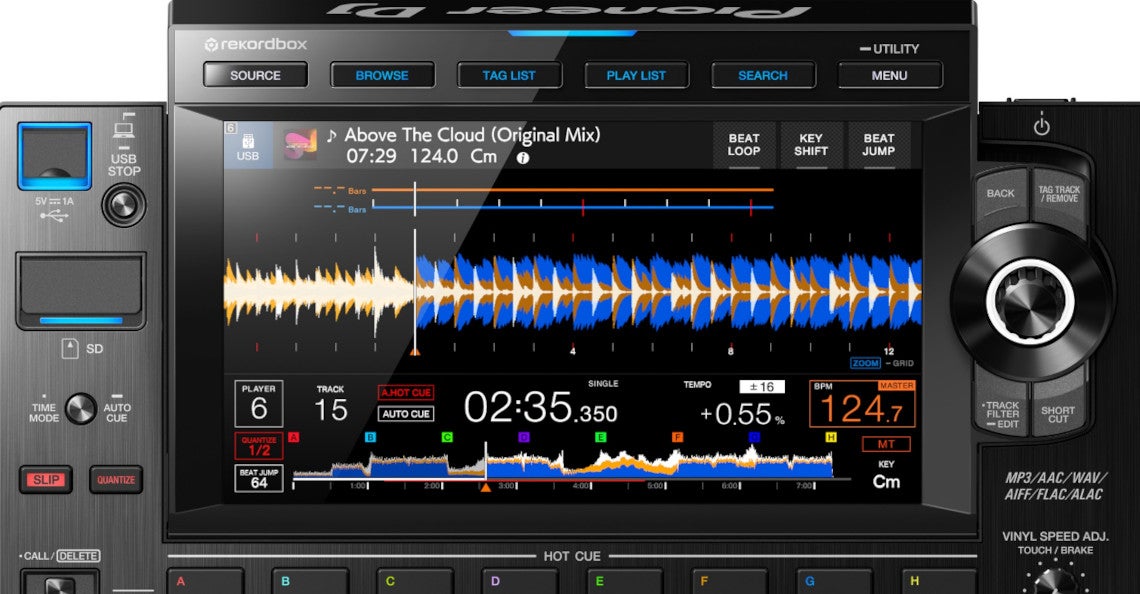Click the USB symbol under the port
The image size is (1140, 594).
tap(55, 216)
